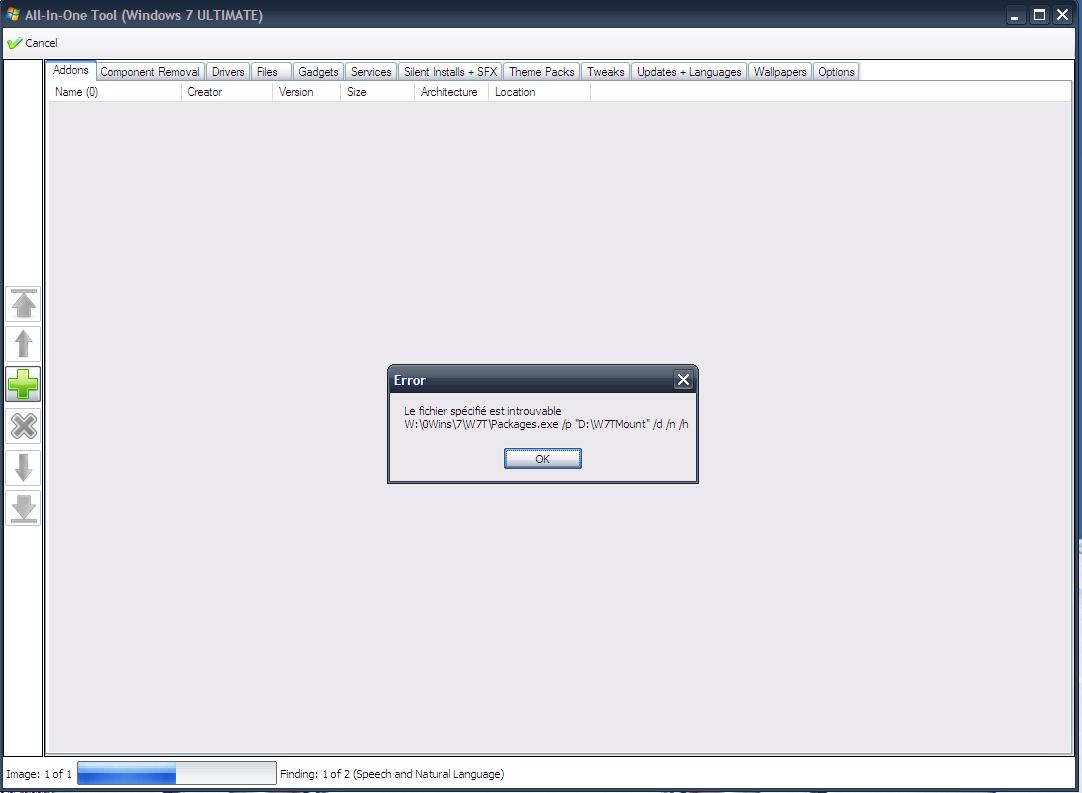Sort by the Version column header
Image resolution: width=1082 pixels, height=793 pixels.
click(x=307, y=92)
